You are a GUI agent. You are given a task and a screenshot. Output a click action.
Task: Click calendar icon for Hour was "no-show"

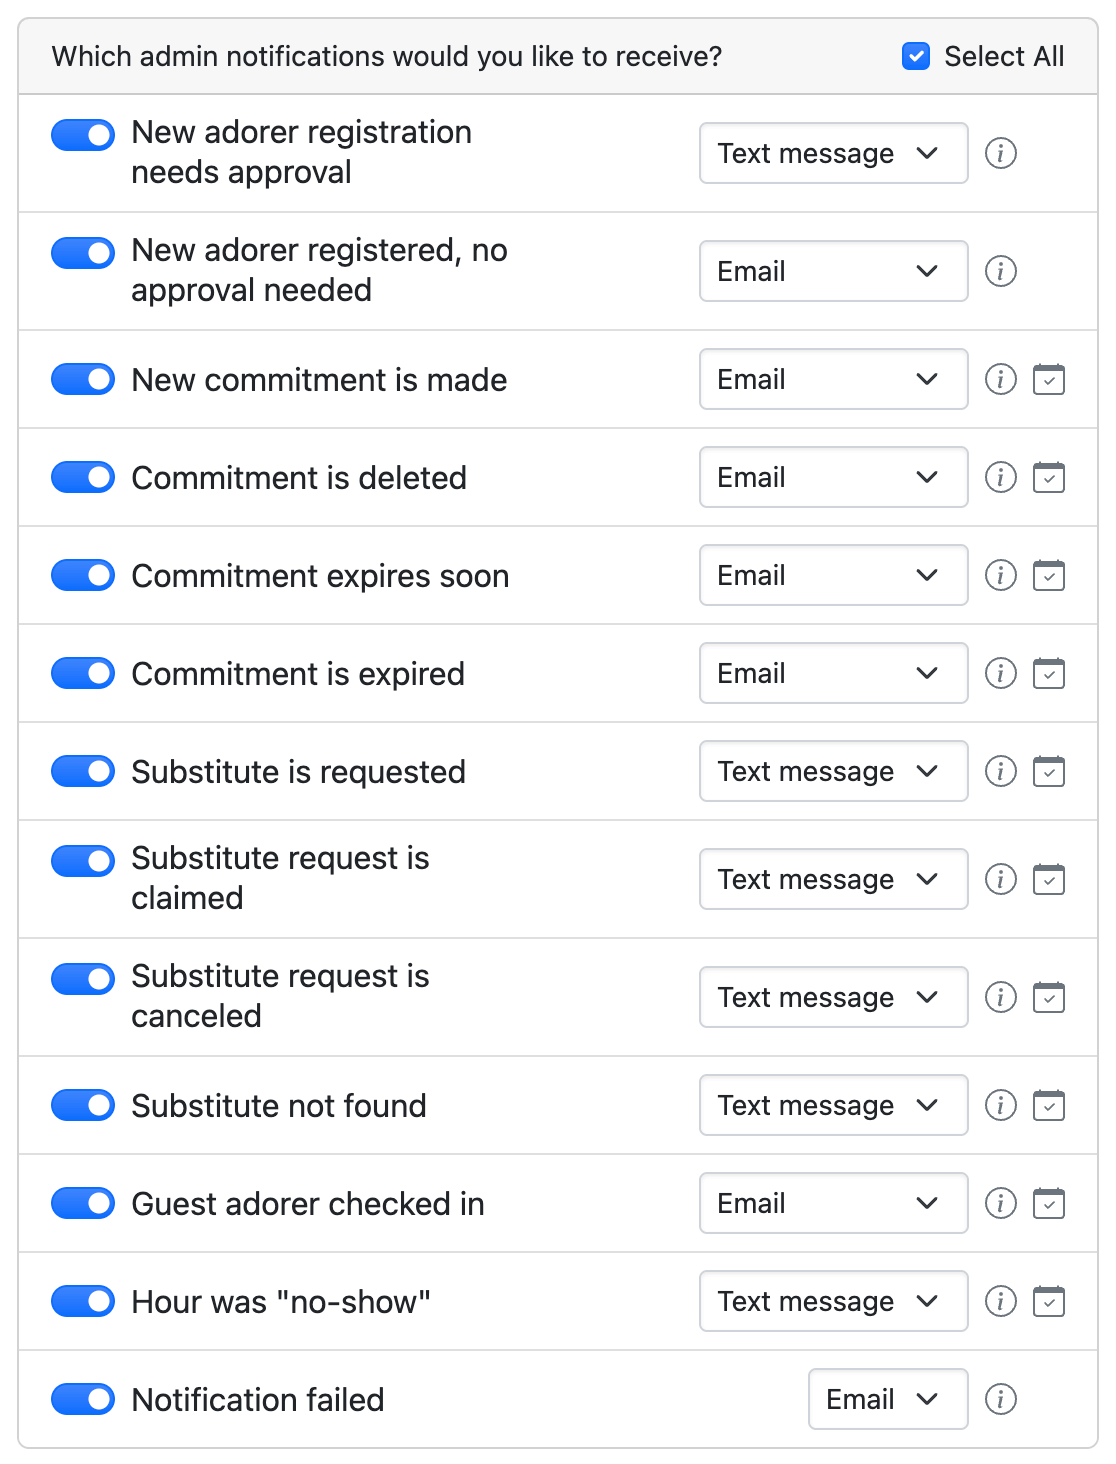click(x=1048, y=1301)
